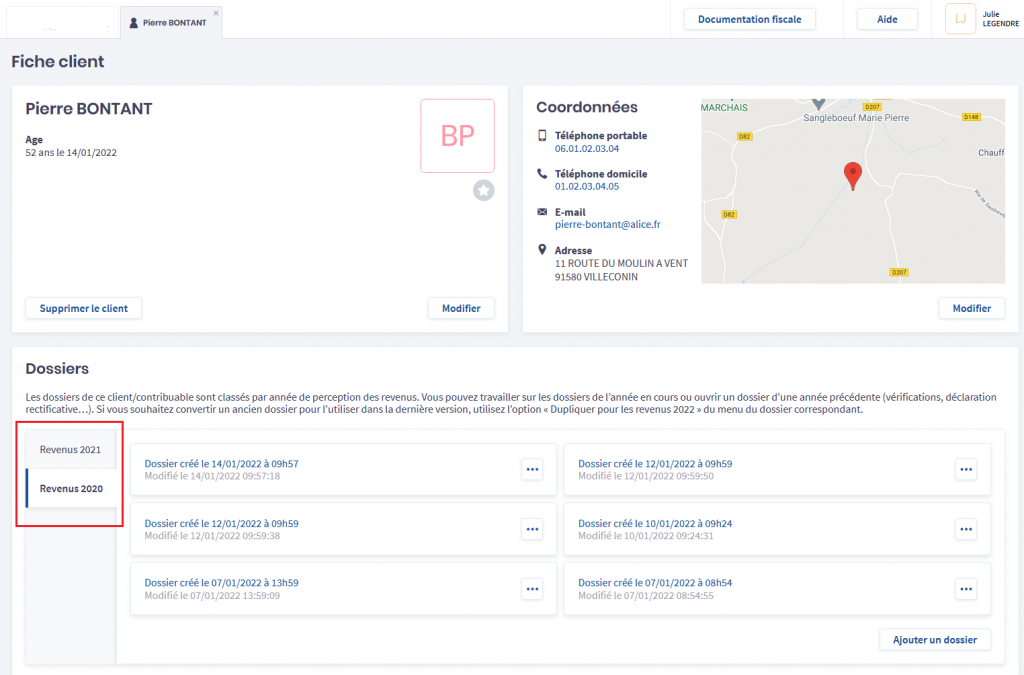Screen dimensions: 1024x675
Task: Open options menu for dossier created 14/01/2022
Action: [x=532, y=470]
